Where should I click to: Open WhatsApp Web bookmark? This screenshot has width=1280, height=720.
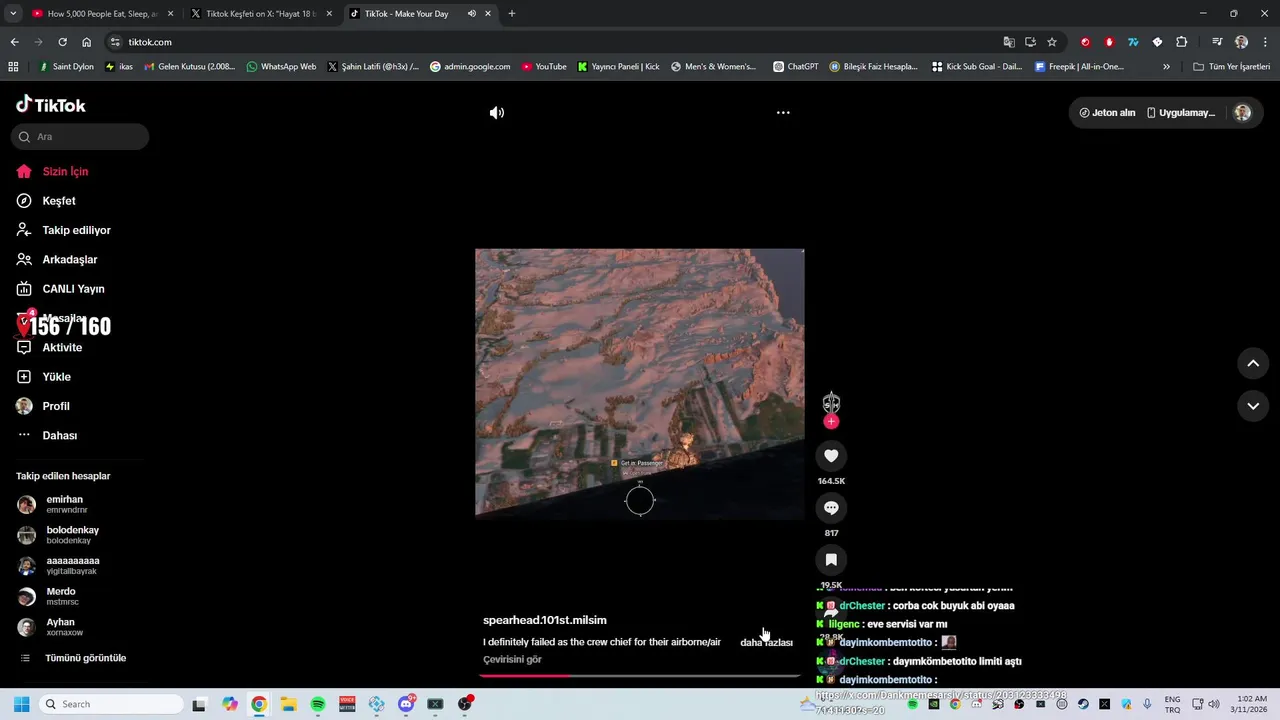coord(281,67)
